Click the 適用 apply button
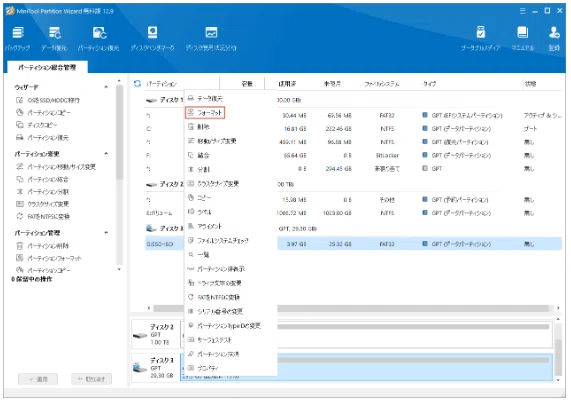This screenshot has height=403, width=571. point(38,379)
